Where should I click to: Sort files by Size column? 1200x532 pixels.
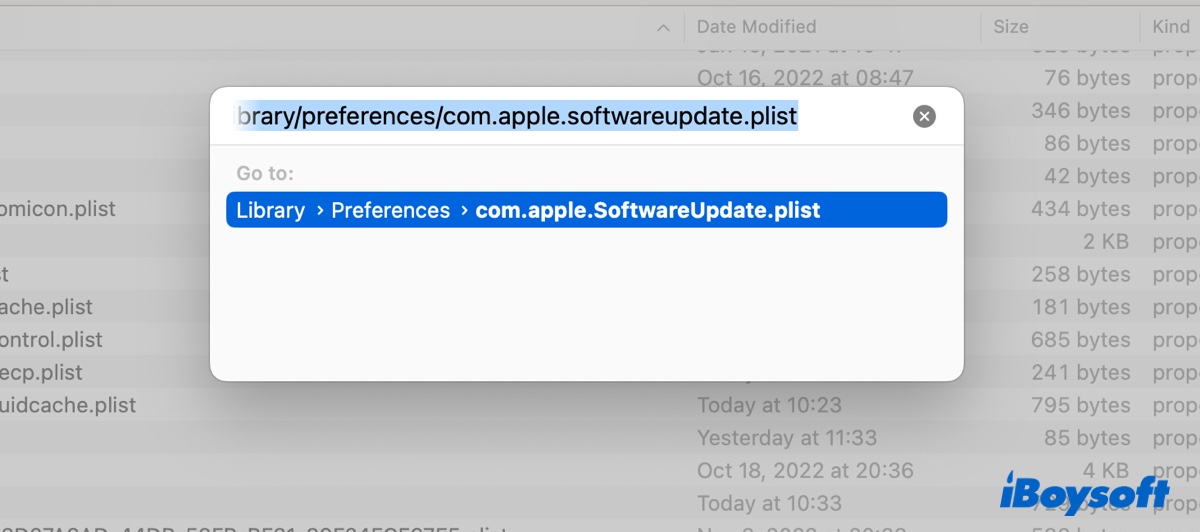(1011, 27)
